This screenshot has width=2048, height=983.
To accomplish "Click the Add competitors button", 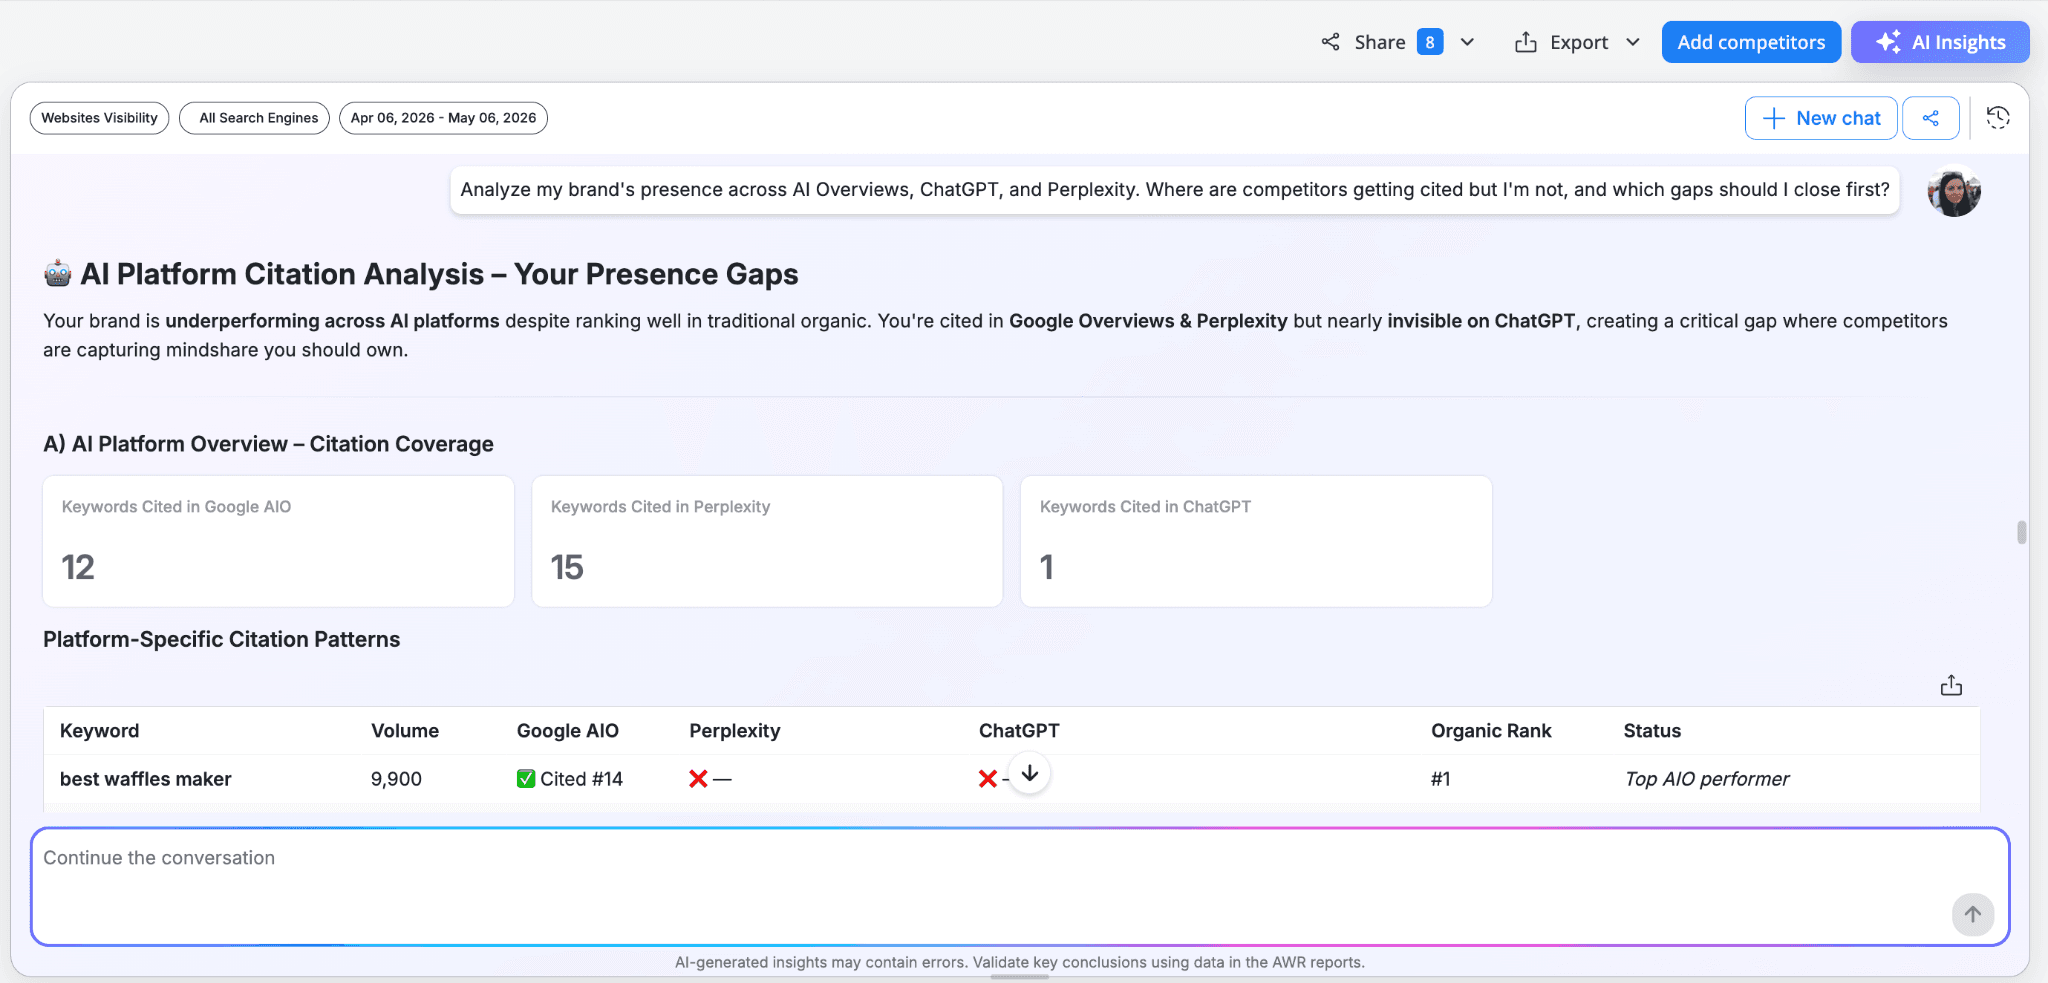I will pos(1751,42).
